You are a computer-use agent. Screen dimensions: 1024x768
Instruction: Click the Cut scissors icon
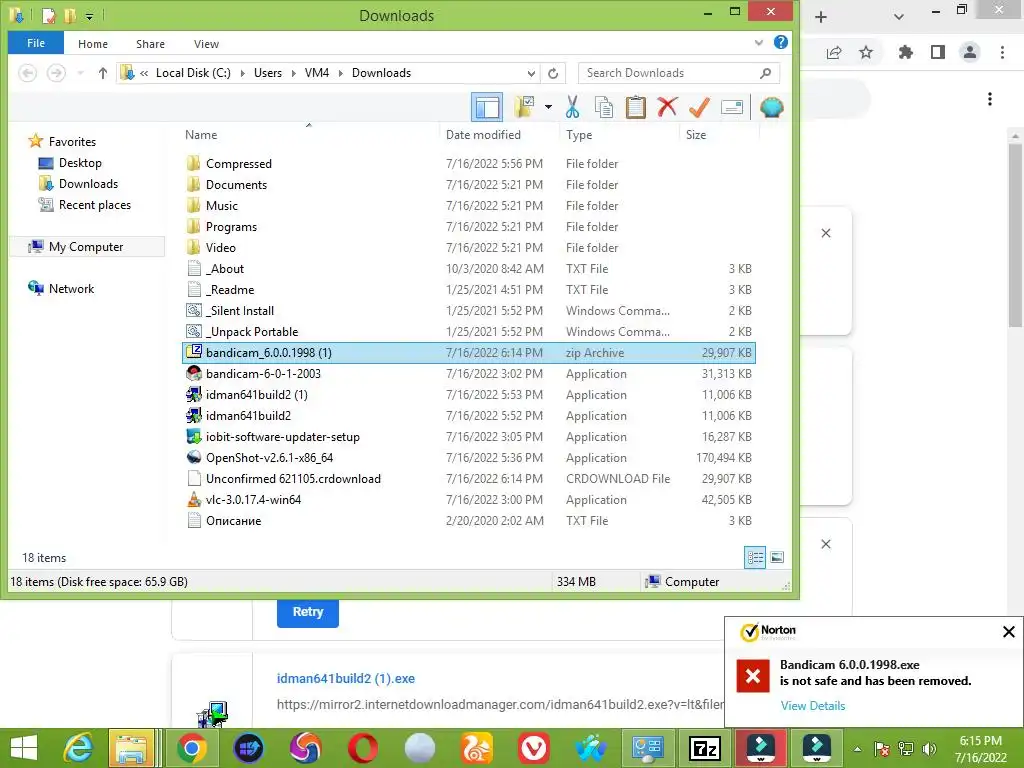coord(572,107)
